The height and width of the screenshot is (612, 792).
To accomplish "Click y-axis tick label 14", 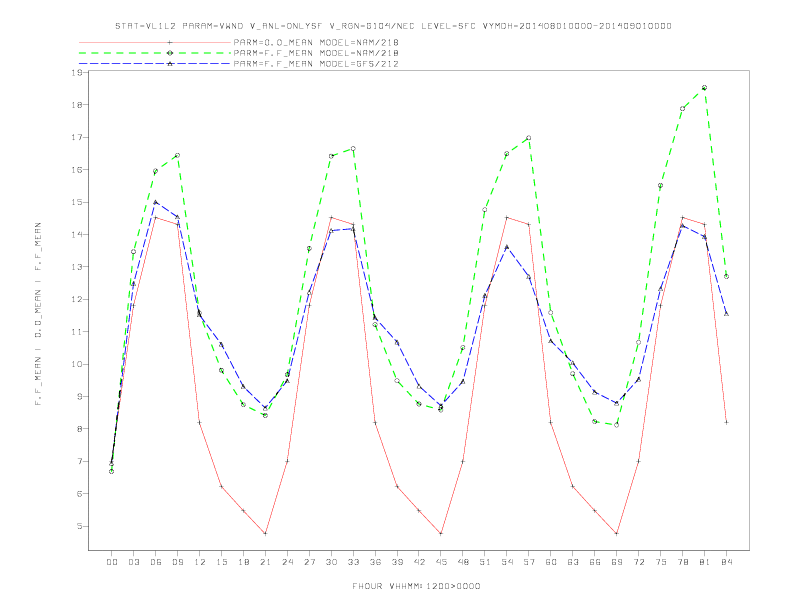I will point(77,235).
